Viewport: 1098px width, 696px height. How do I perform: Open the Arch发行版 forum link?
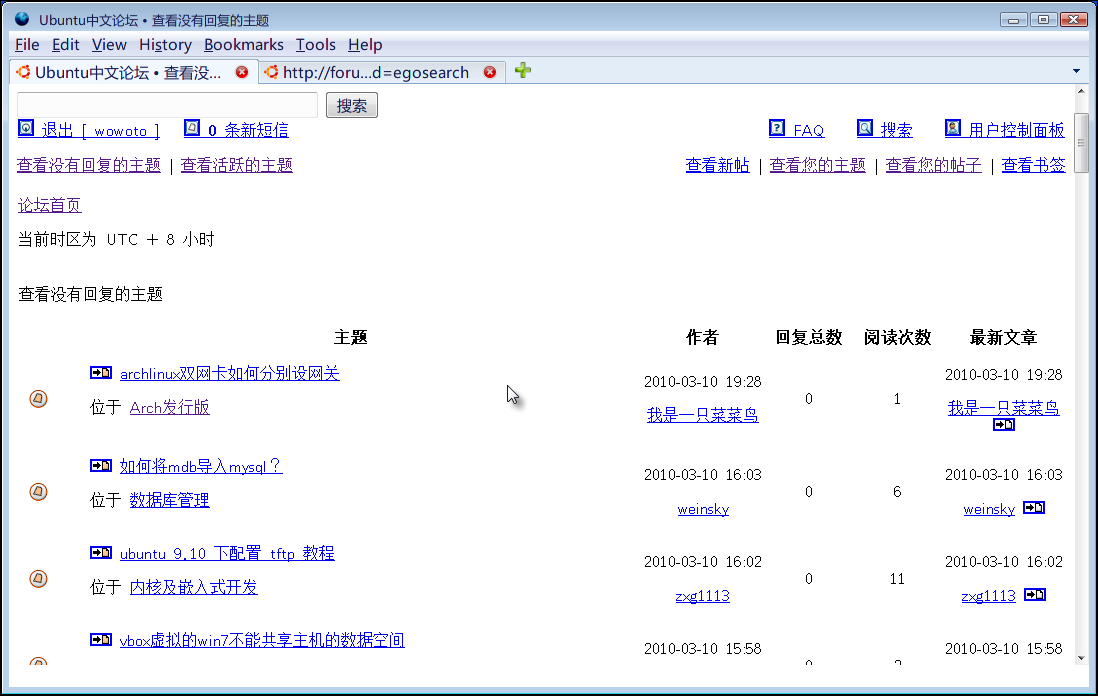click(x=169, y=408)
